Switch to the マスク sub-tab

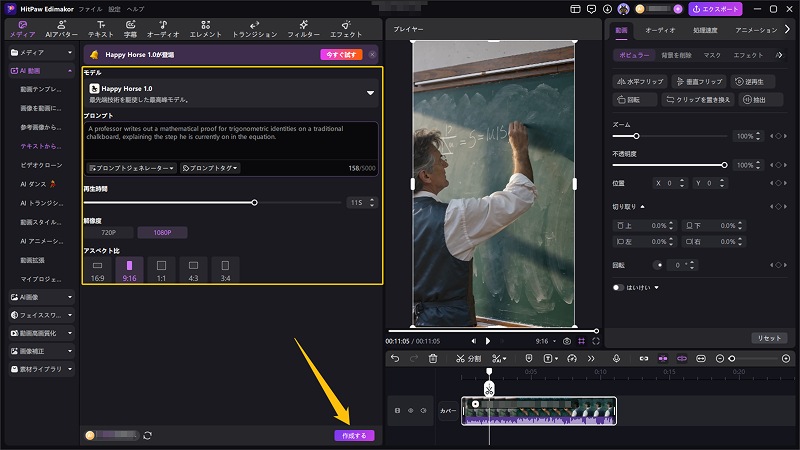tap(712, 55)
